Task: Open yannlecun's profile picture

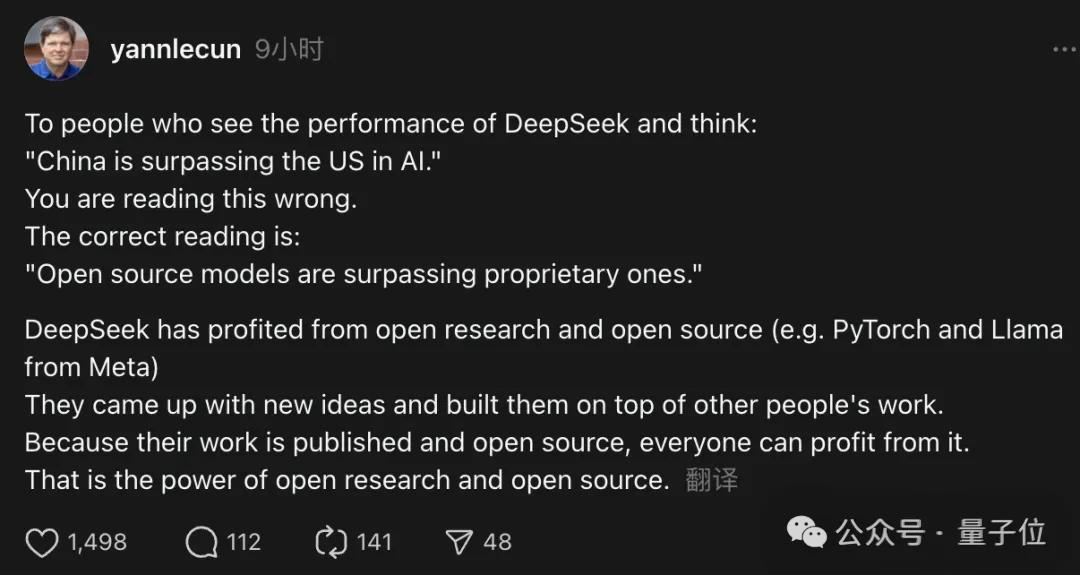Action: tap(56, 49)
